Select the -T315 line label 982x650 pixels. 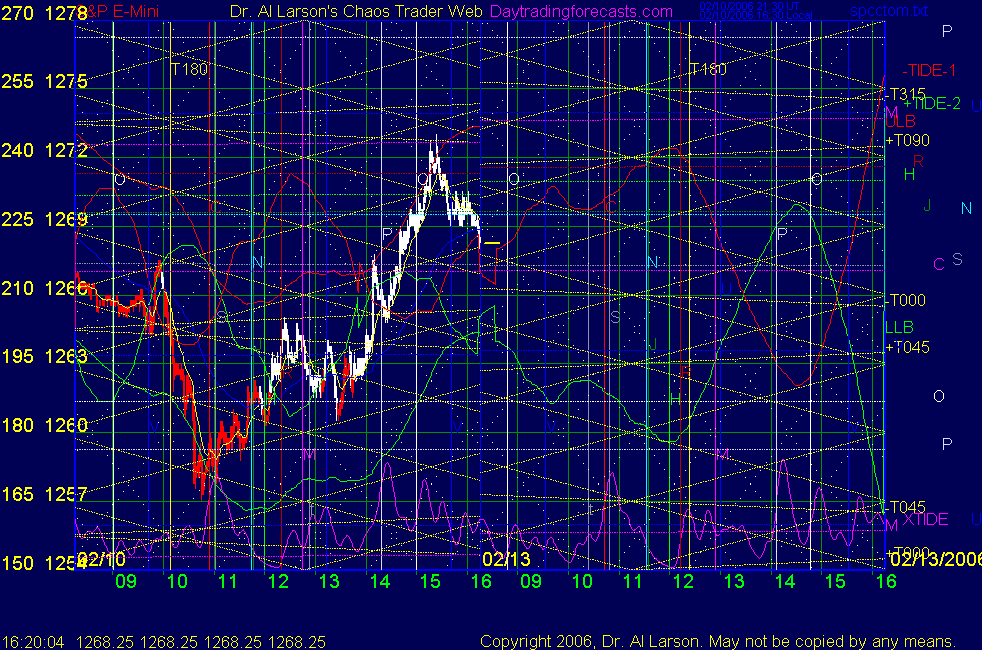click(905, 94)
